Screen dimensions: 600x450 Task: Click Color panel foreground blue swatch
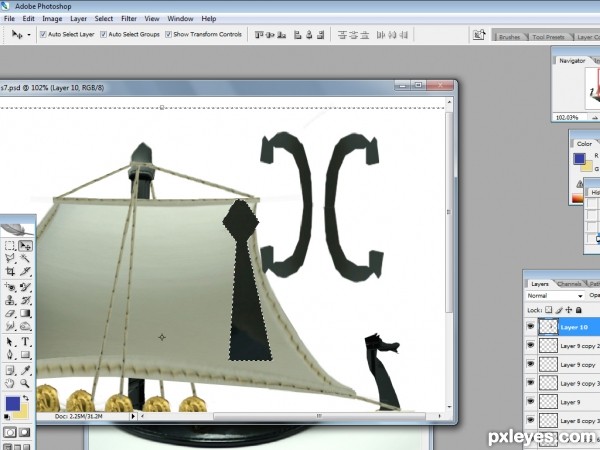(x=579, y=158)
